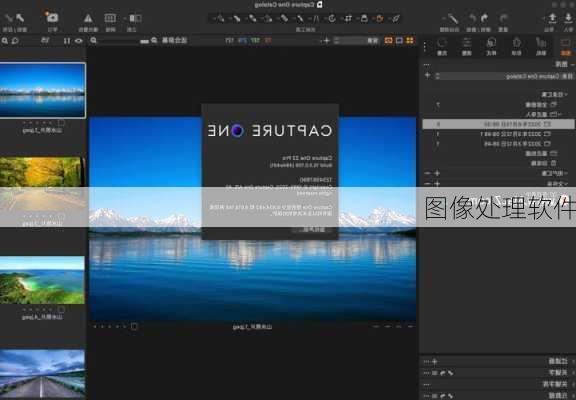Click plus next to Capture One Catalog

coord(427,75)
